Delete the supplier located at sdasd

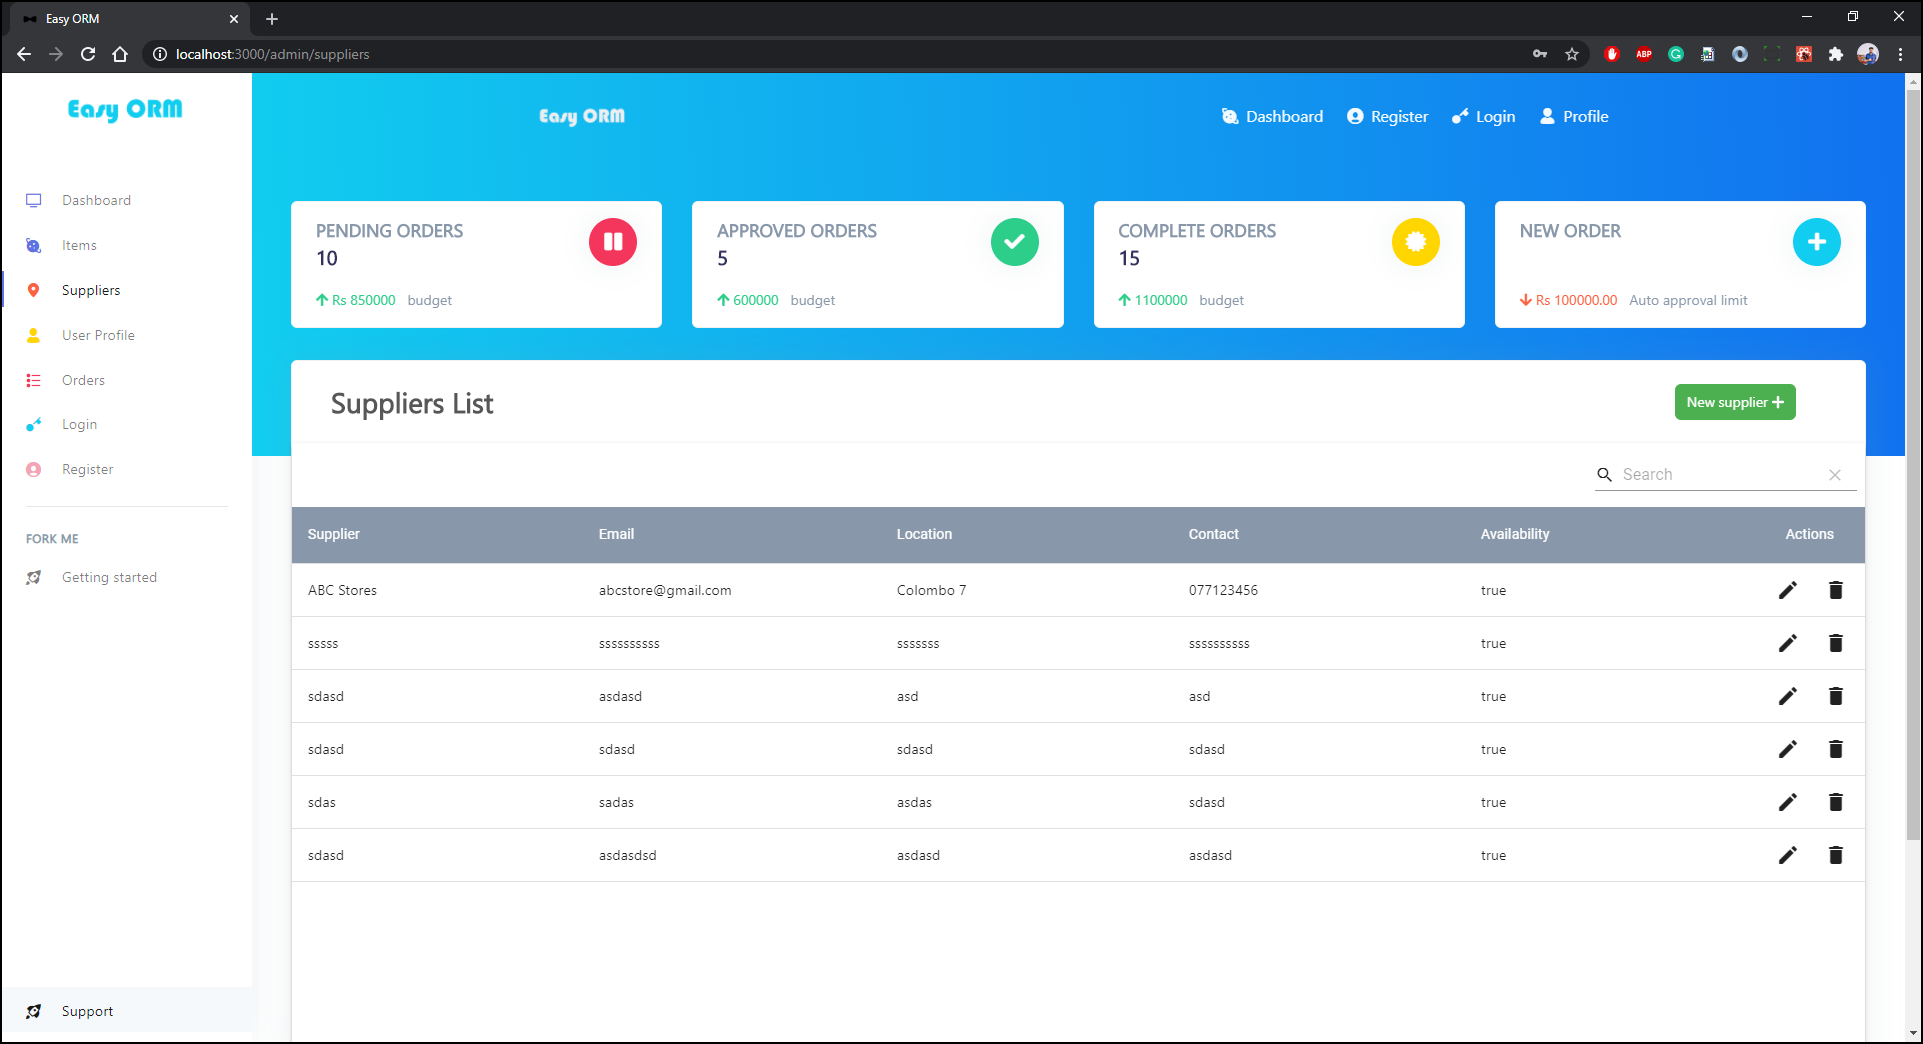[1836, 749]
